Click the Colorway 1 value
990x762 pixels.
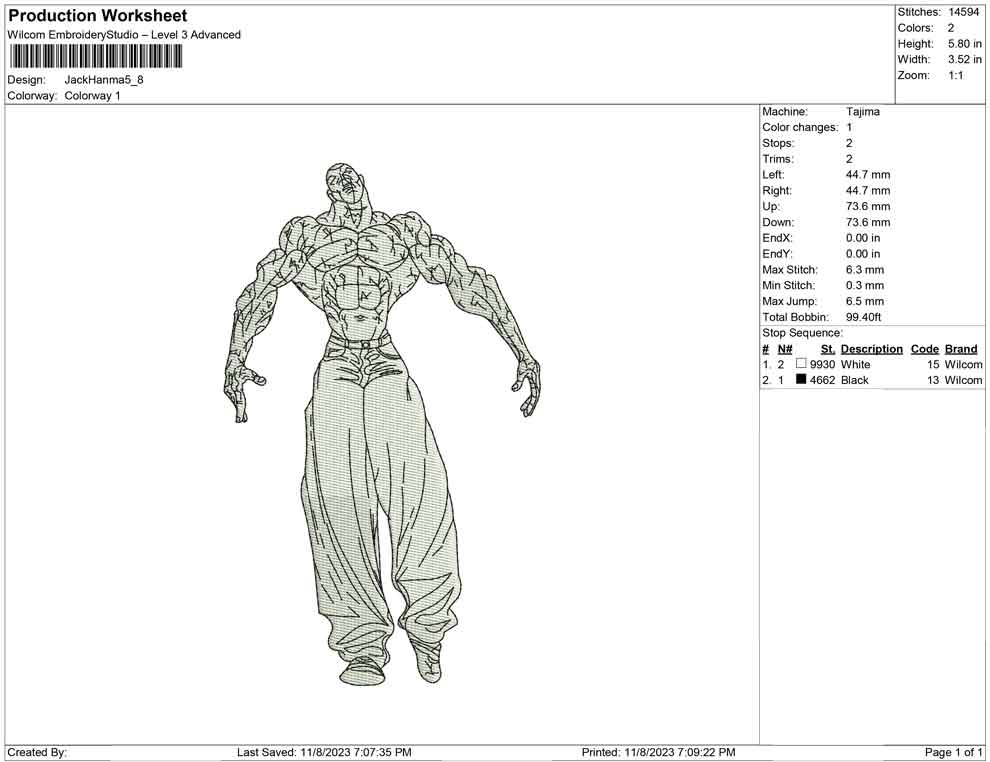tap(92, 96)
